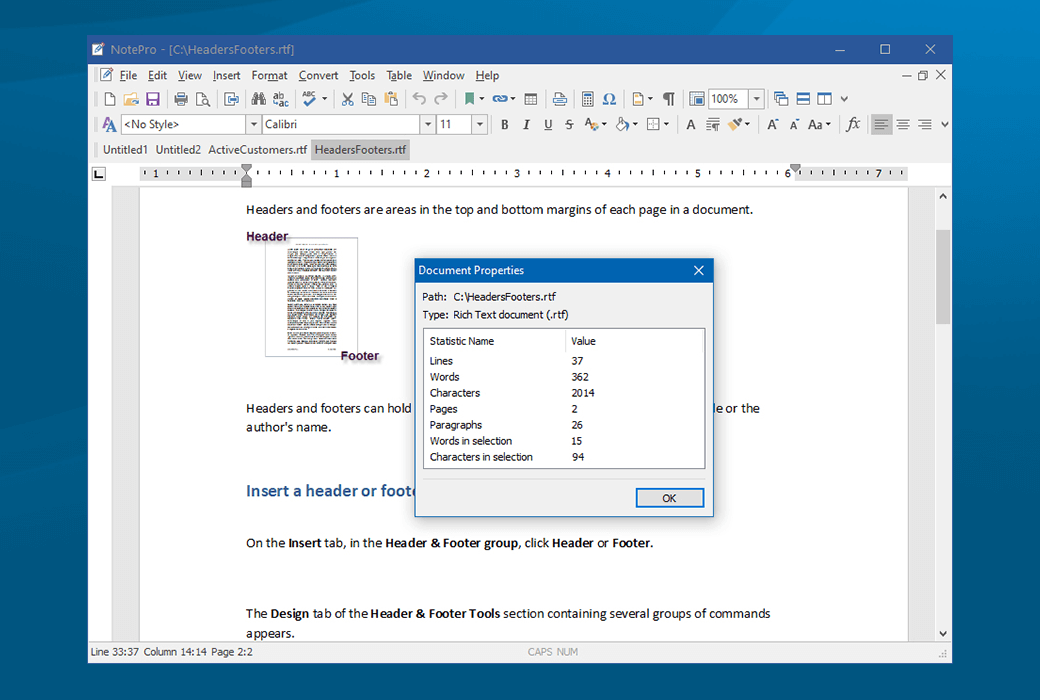Open the Insert menu

(226, 76)
